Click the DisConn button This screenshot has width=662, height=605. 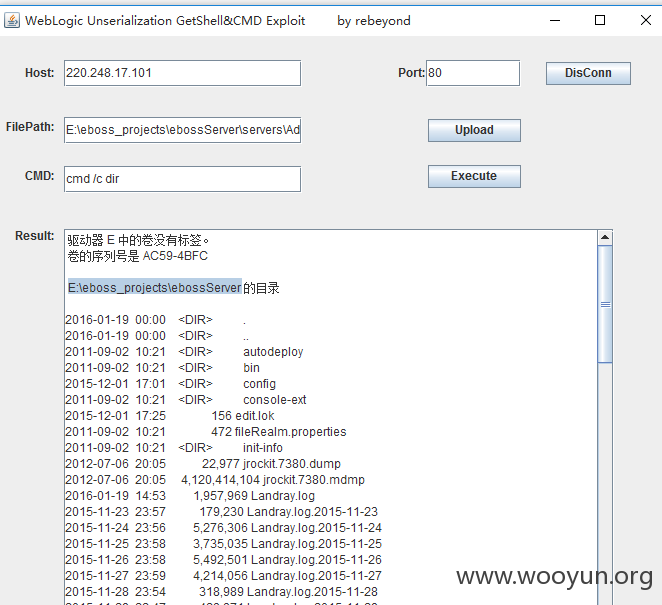tap(588, 73)
